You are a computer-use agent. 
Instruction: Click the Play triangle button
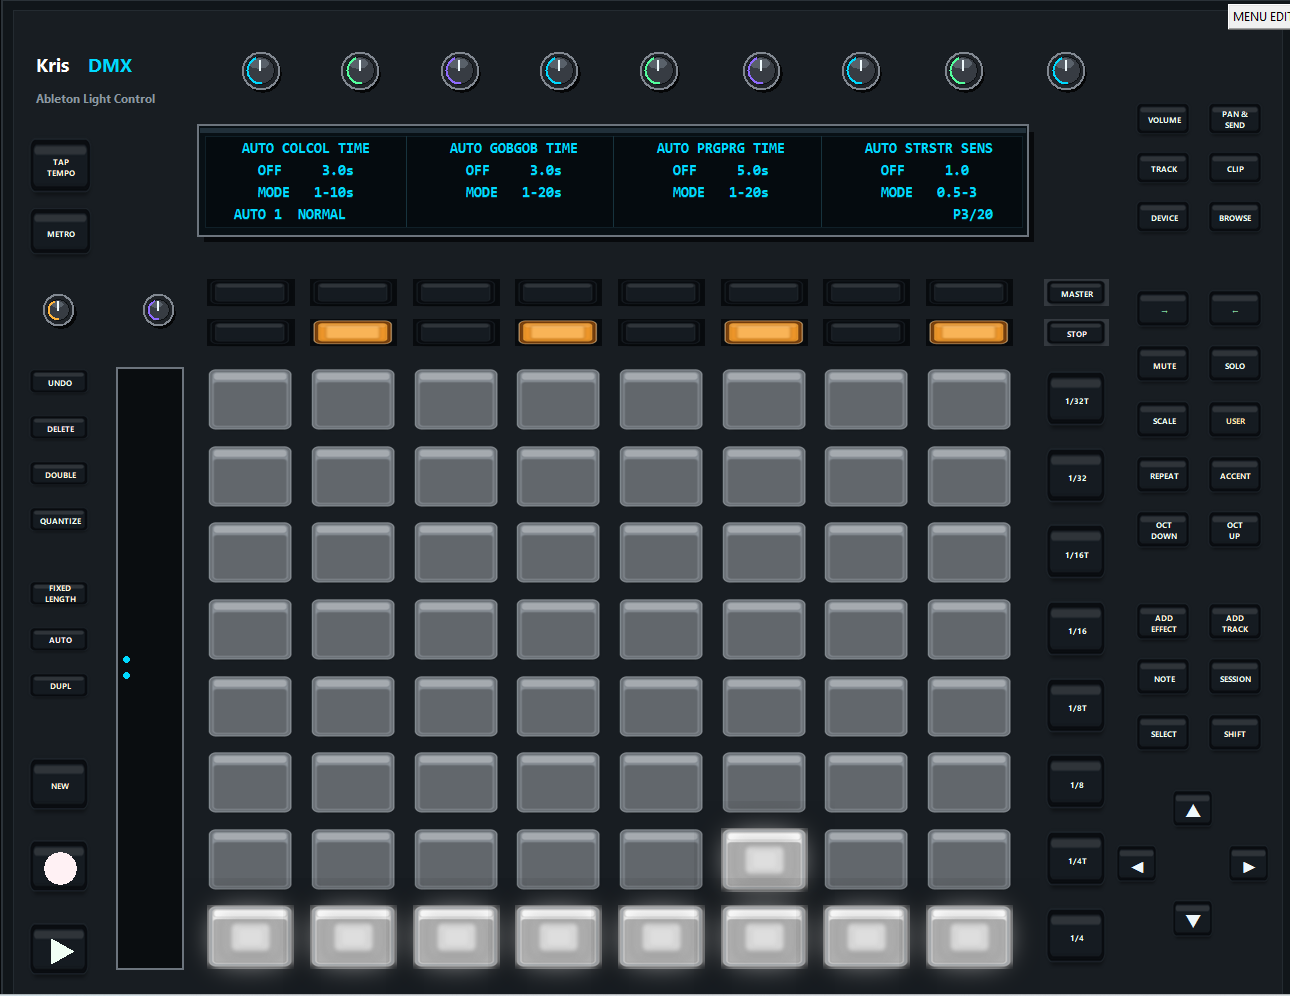pyautogui.click(x=60, y=950)
